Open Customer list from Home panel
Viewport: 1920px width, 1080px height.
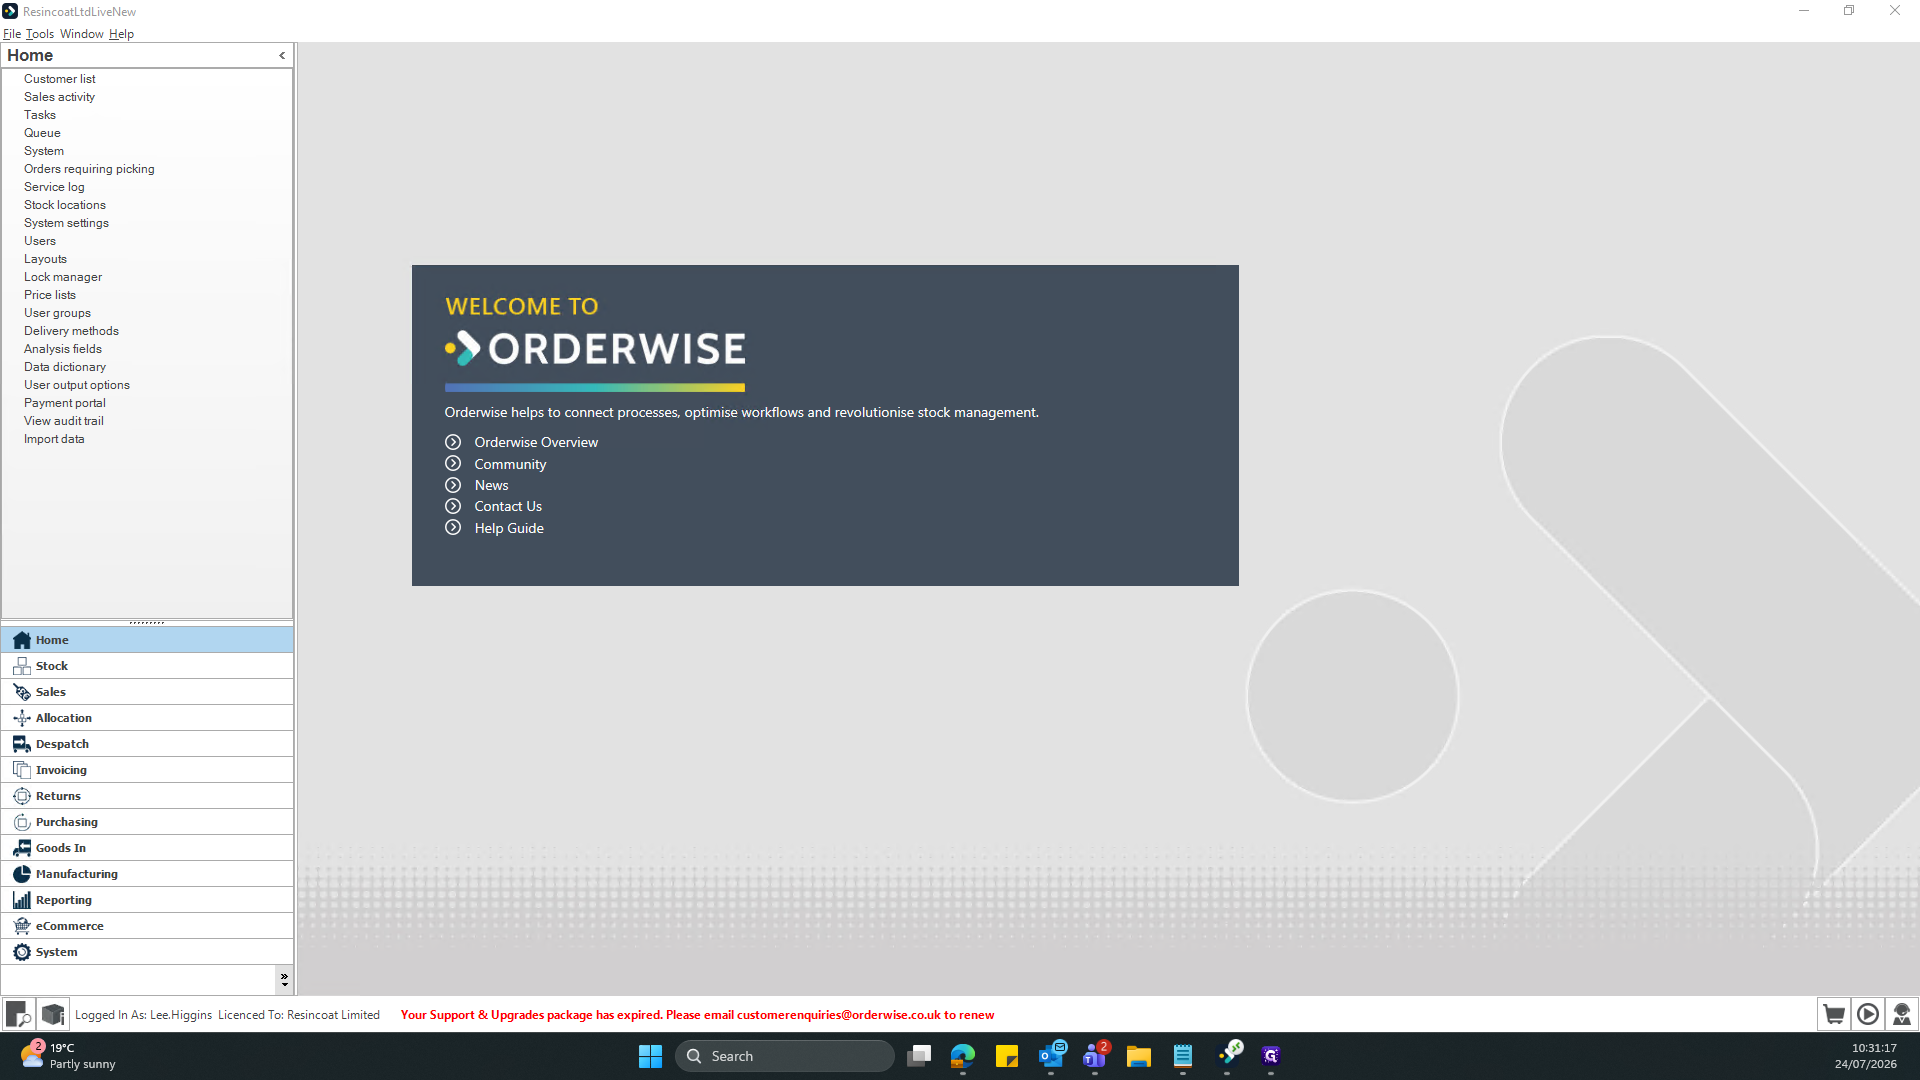tap(60, 79)
